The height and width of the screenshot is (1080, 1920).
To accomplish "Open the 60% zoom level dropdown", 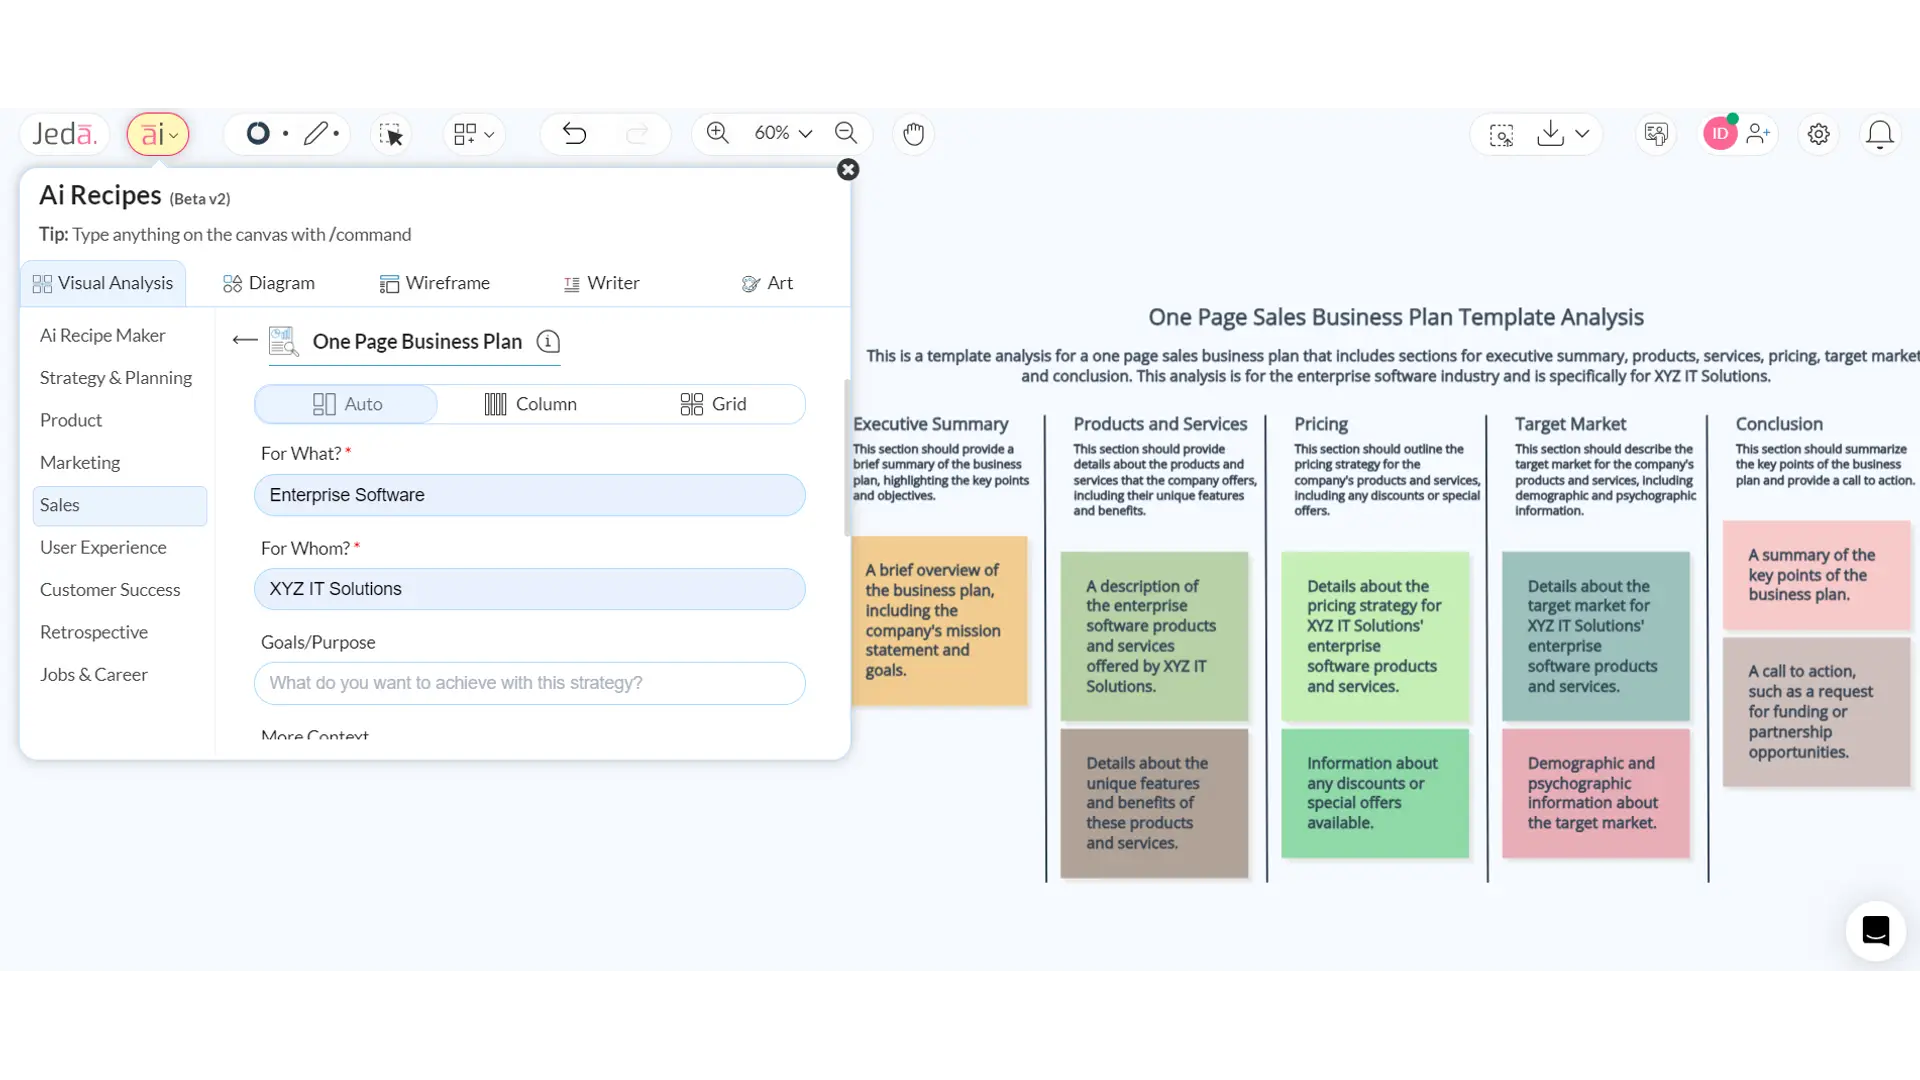I will 781,133.
